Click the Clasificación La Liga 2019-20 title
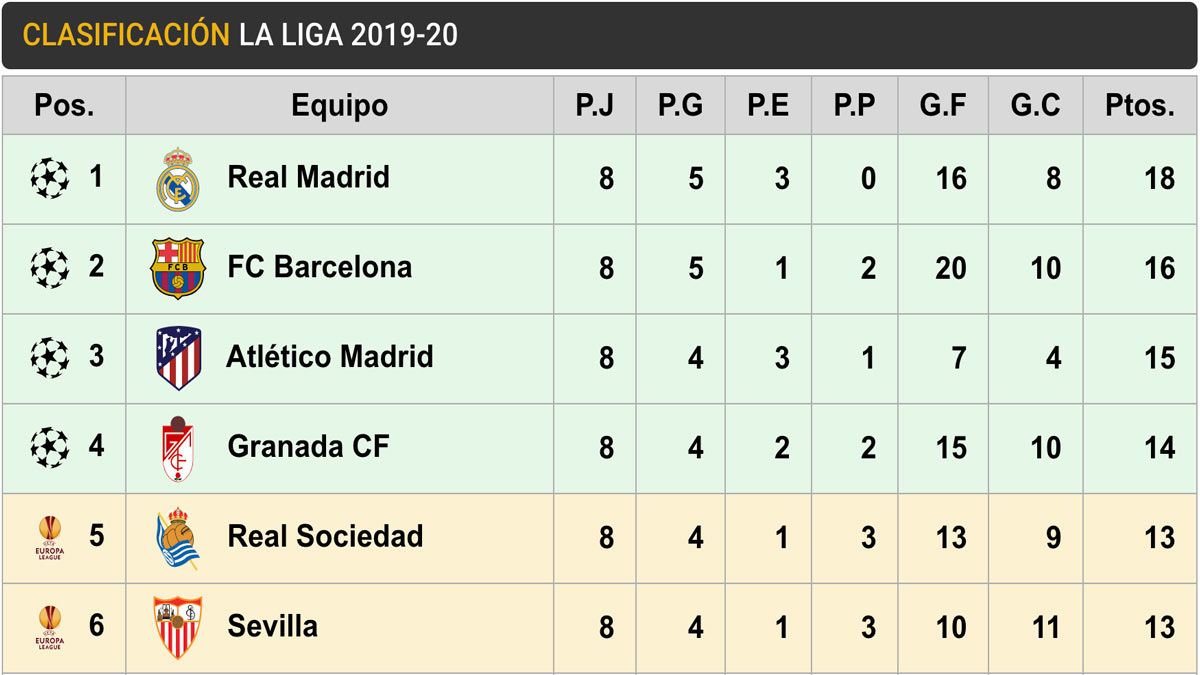The image size is (1200, 675). (x=240, y=35)
